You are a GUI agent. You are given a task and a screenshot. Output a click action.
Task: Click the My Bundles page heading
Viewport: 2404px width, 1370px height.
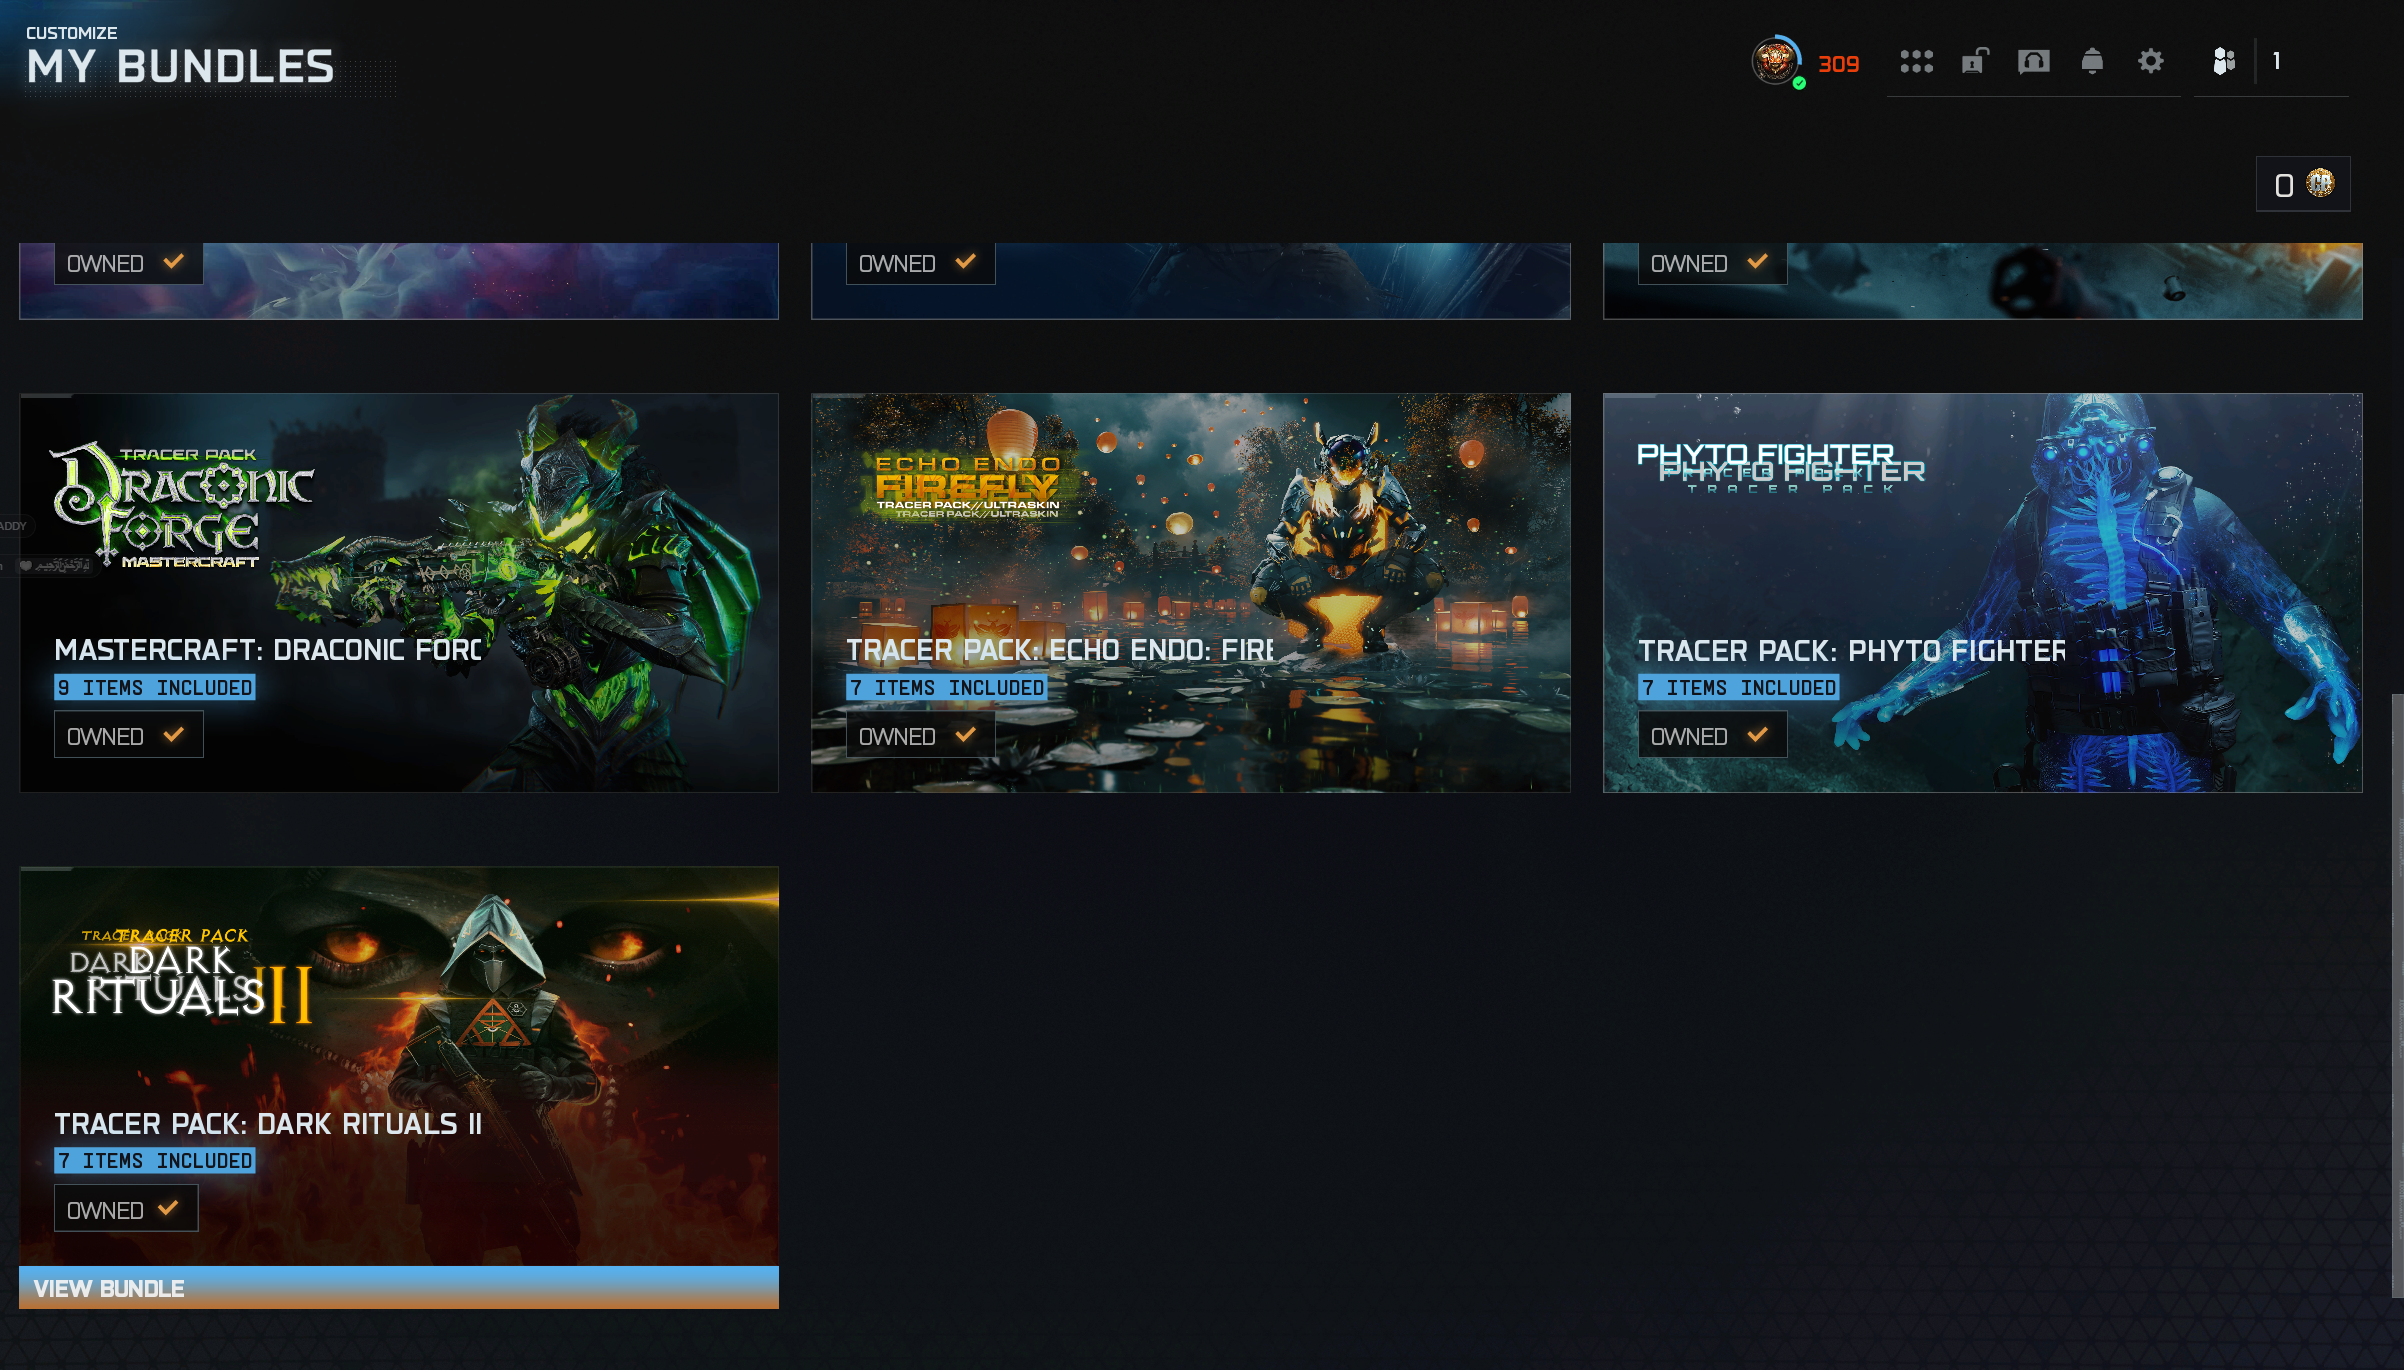(x=181, y=67)
